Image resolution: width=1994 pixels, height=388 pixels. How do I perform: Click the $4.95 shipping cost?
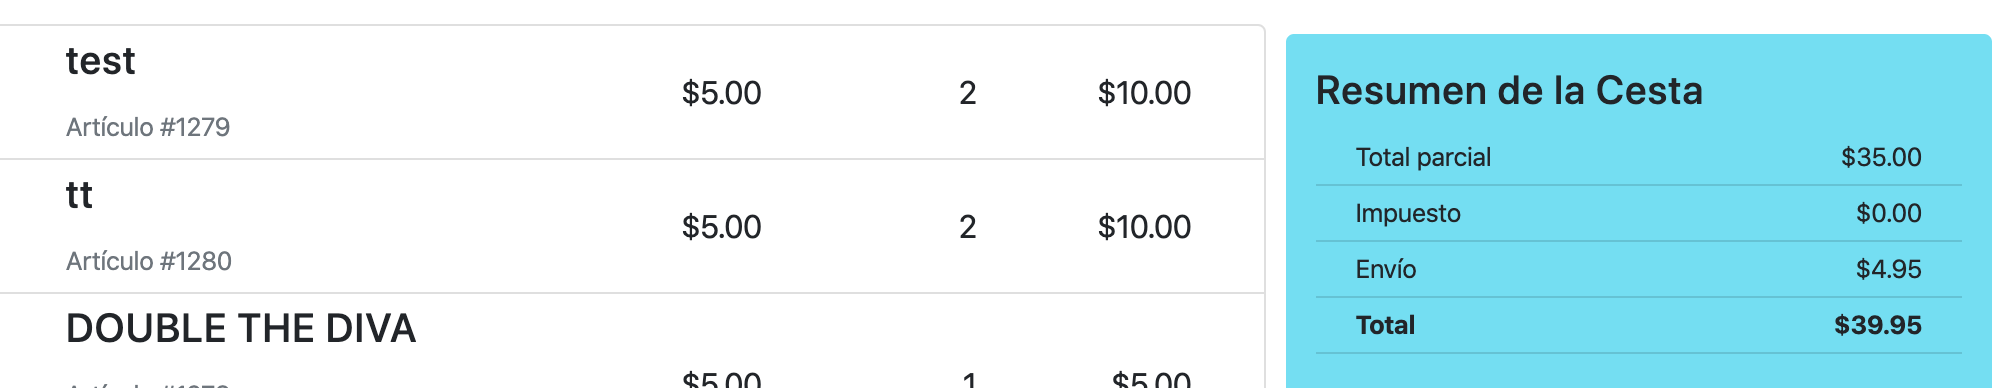(1888, 269)
